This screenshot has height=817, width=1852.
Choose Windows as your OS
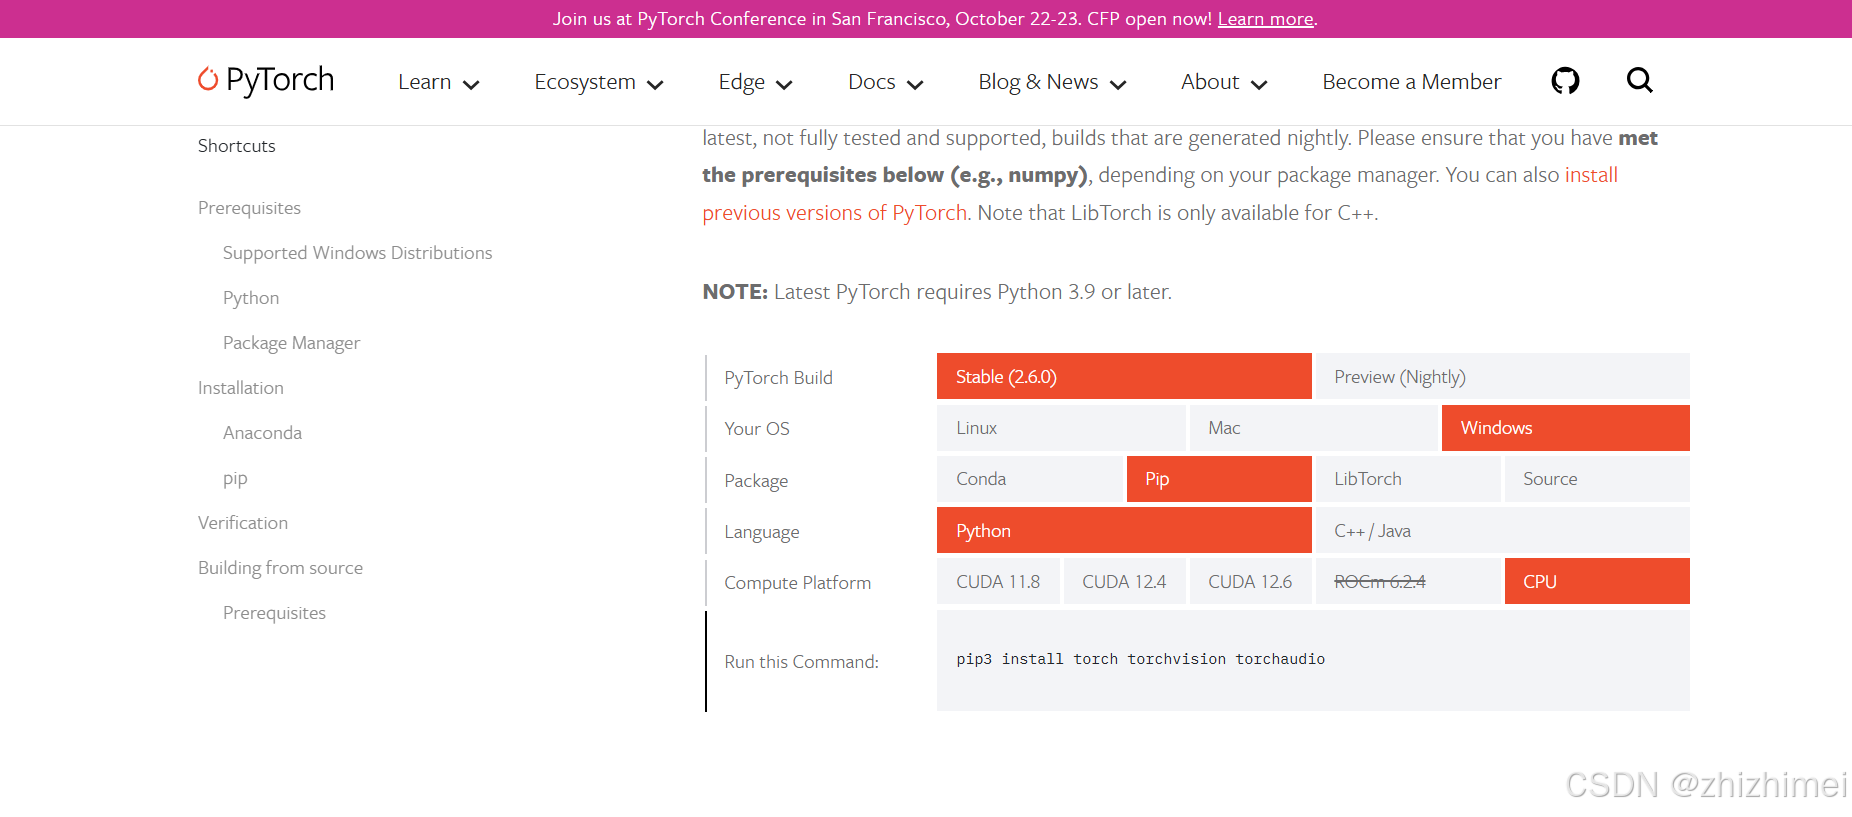pyautogui.click(x=1565, y=428)
